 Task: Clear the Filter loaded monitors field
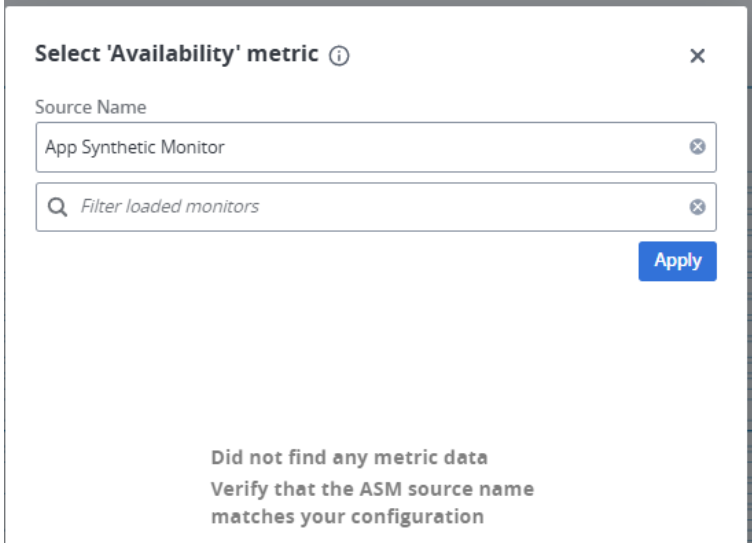[x=698, y=207]
